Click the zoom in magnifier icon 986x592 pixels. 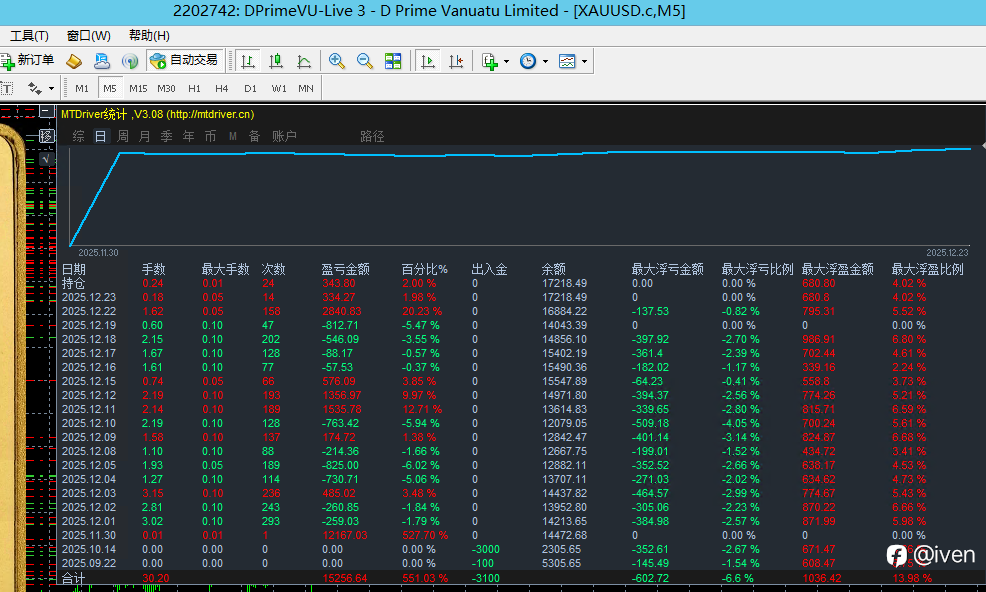[337, 61]
